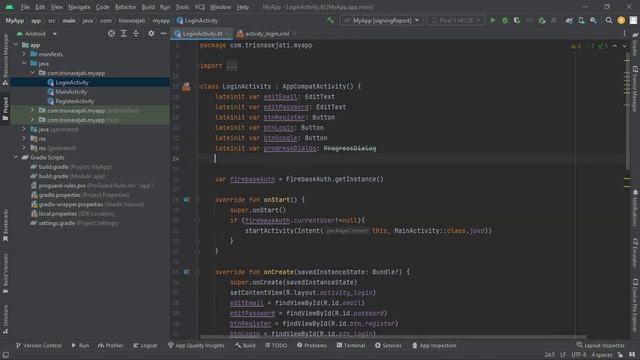
Task: Collapse the Gradle Scripts node
Action: (x=16, y=158)
